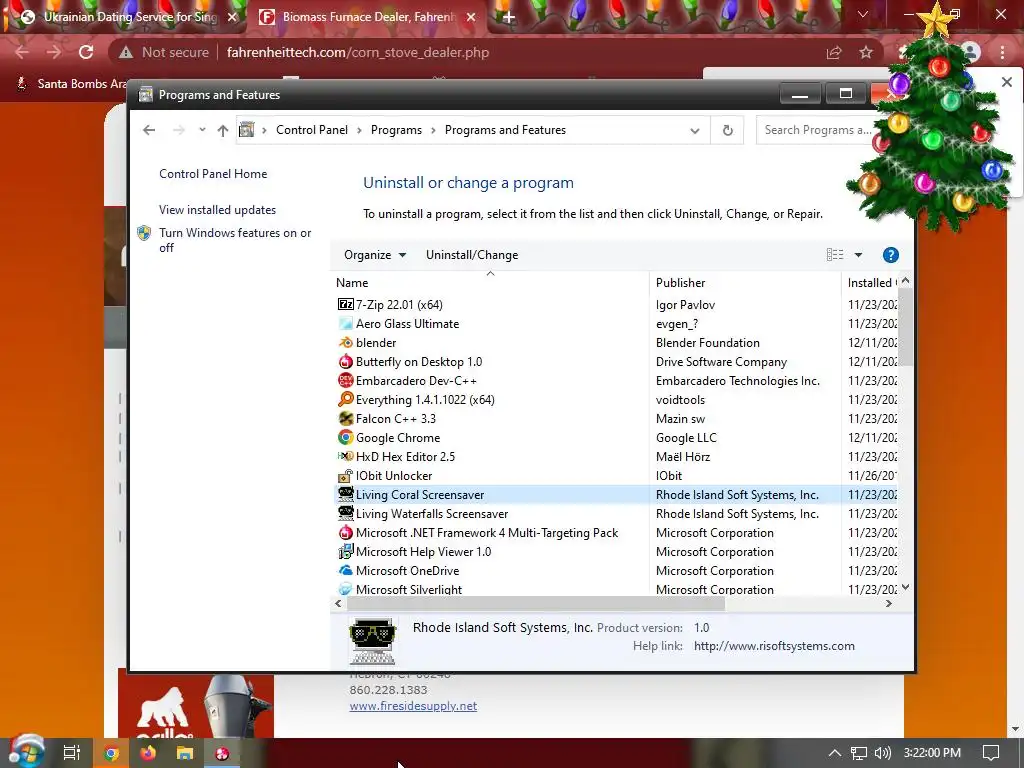Click the Living Coral Screensaver icon
Image resolution: width=1024 pixels, height=768 pixels.
click(345, 494)
